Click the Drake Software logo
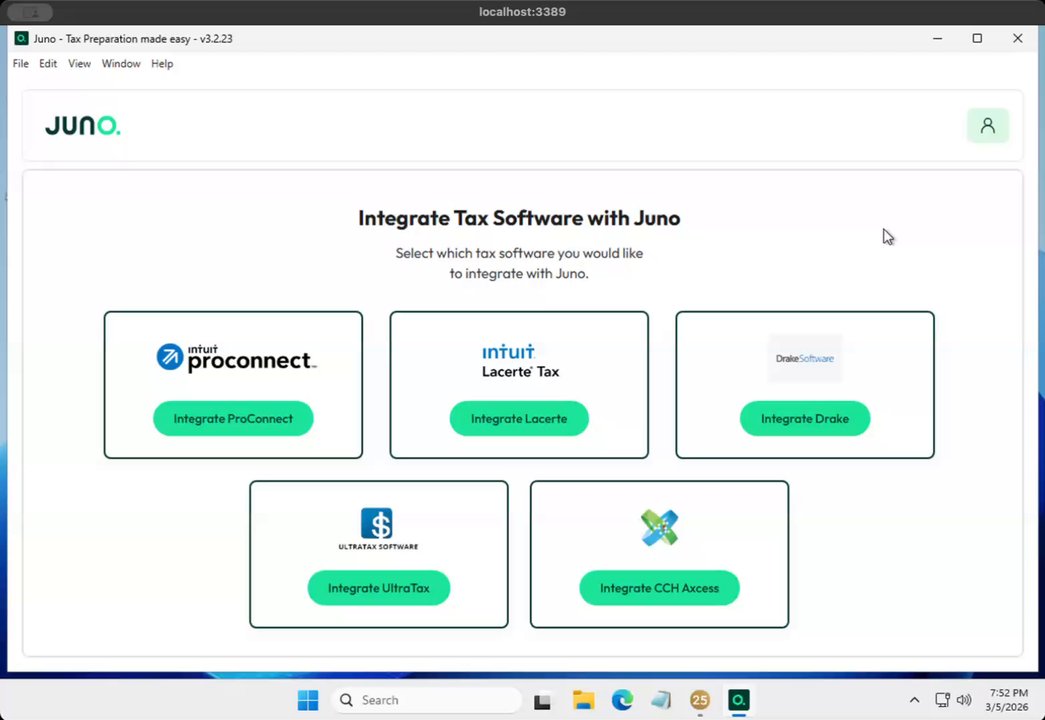 click(x=804, y=358)
